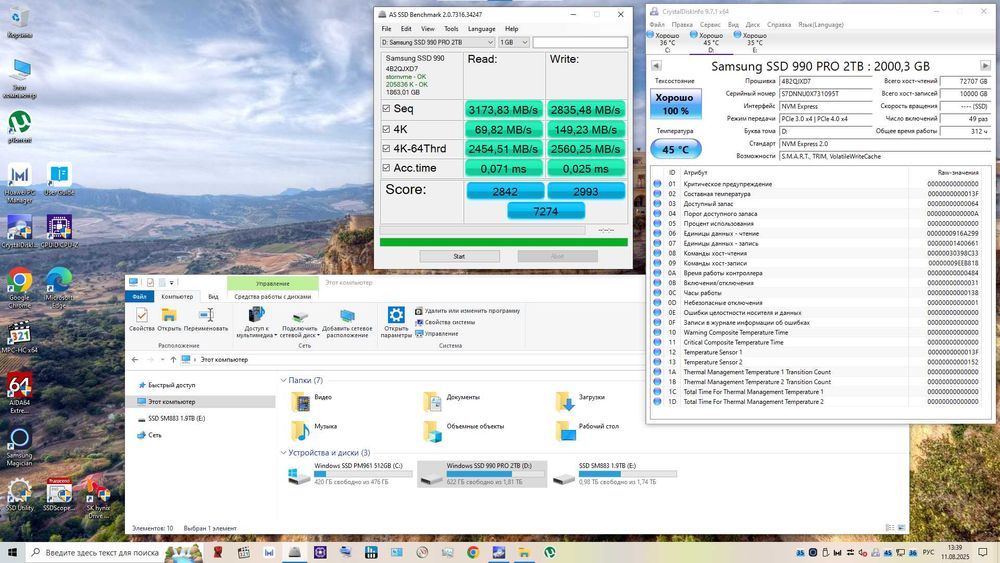This screenshot has width=1000, height=563.
Task: Open Samsung Magician desktop shortcut
Action: 20,446
